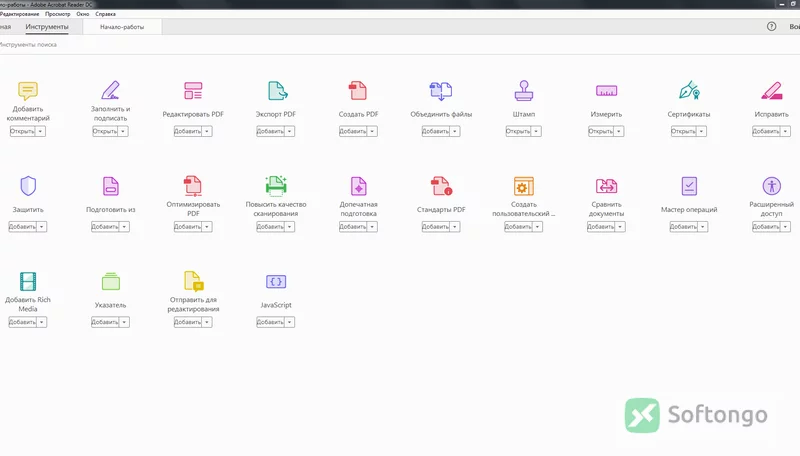Screen dimensions: 800x456
Task: Select the PDF Standards icon
Action: point(441,186)
